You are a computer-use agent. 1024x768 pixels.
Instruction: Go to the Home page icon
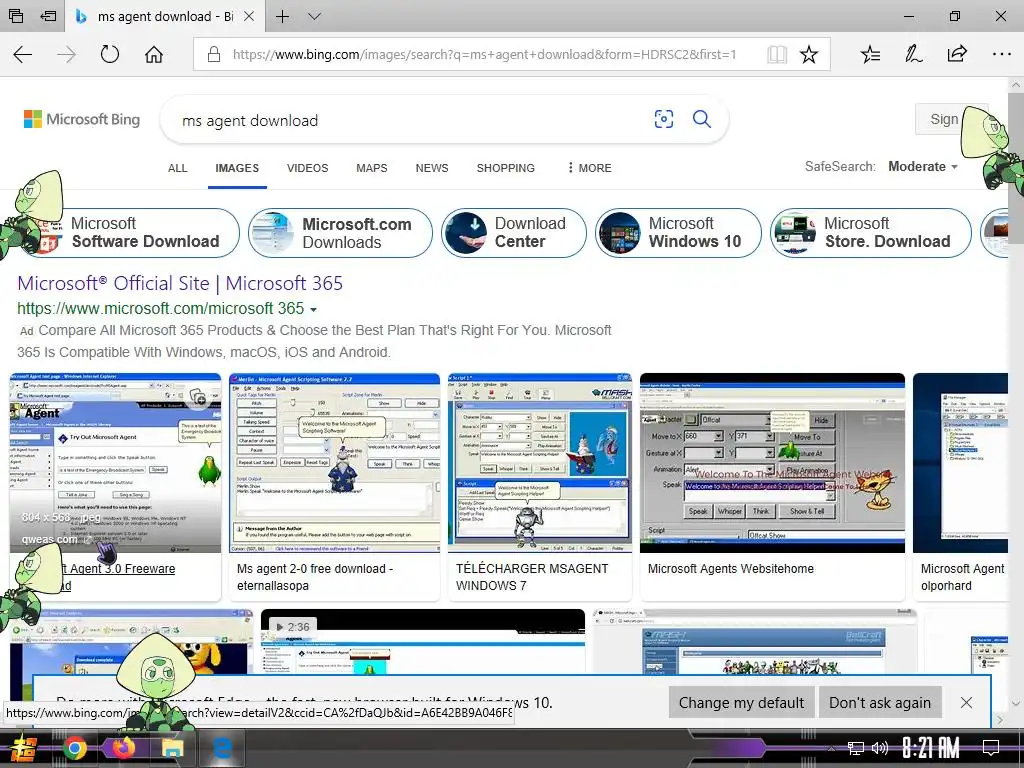[x=153, y=54]
